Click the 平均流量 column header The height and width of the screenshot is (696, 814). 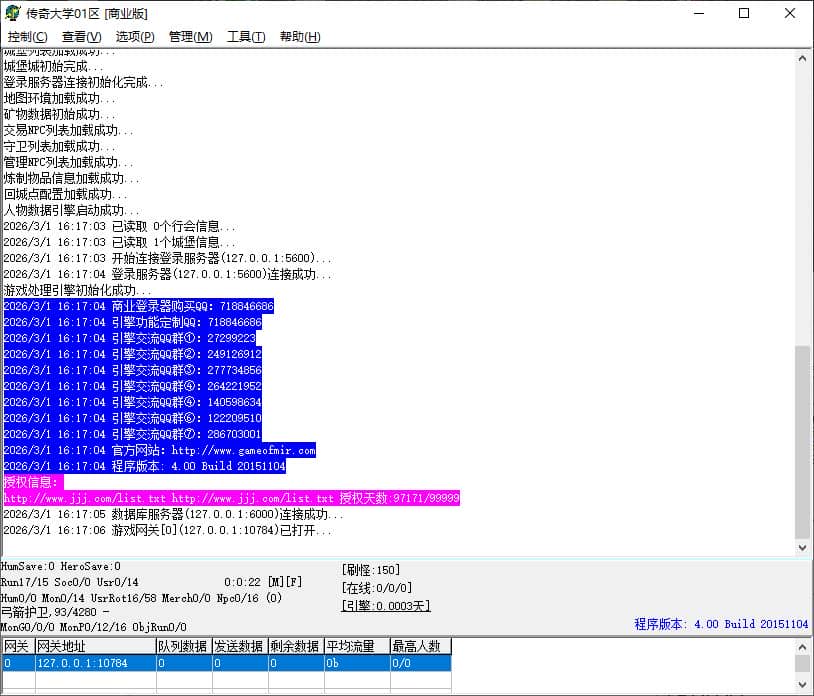pyautogui.click(x=357, y=646)
